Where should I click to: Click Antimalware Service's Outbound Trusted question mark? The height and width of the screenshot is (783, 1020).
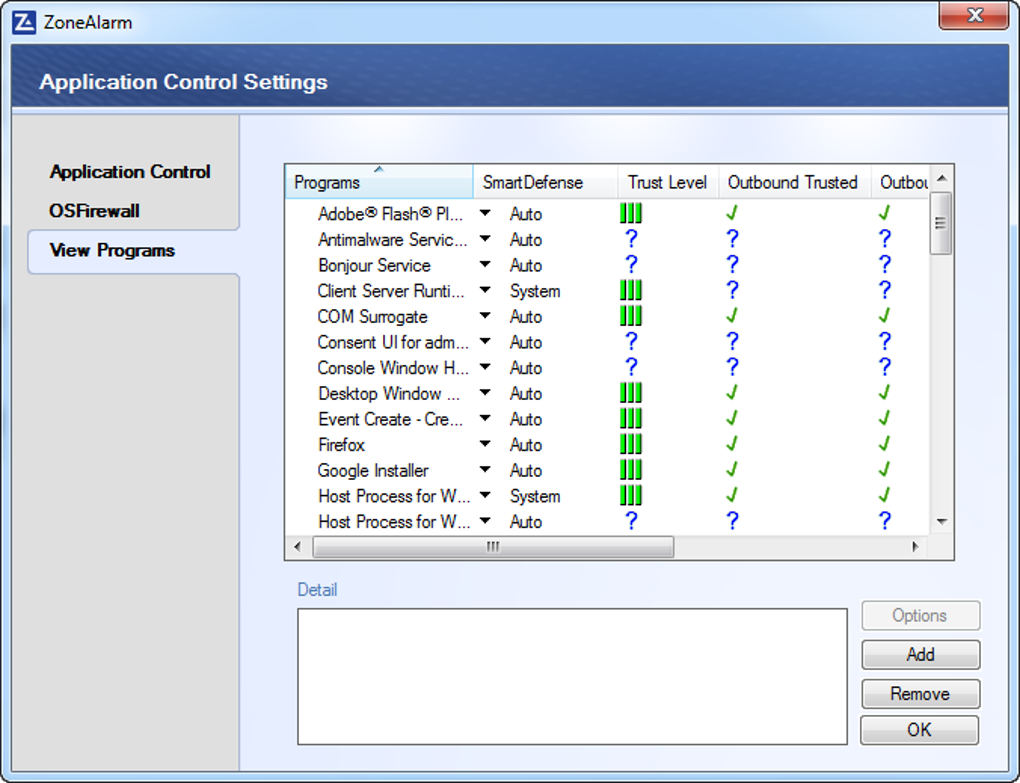click(732, 239)
